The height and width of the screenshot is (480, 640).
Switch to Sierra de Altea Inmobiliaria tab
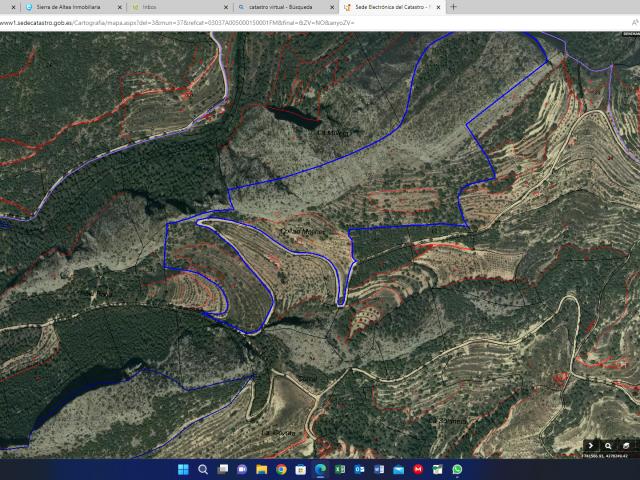click(x=67, y=6)
